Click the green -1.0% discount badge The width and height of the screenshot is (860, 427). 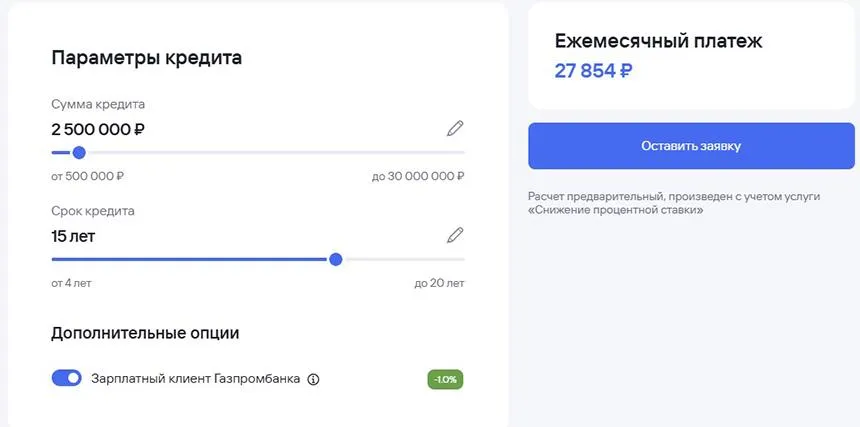pyautogui.click(x=445, y=379)
